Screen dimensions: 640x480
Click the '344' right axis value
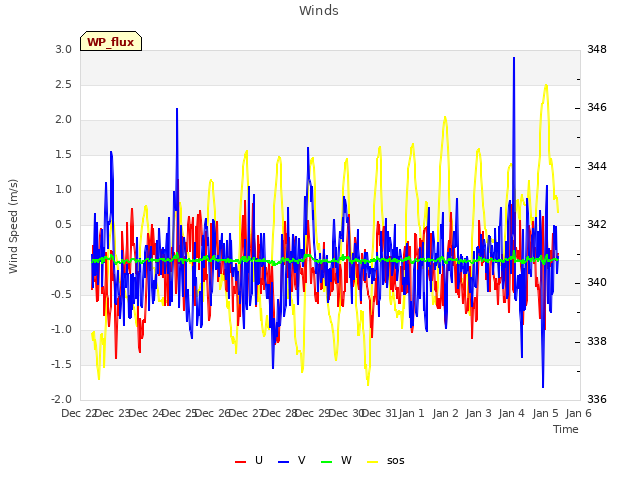coord(597,167)
